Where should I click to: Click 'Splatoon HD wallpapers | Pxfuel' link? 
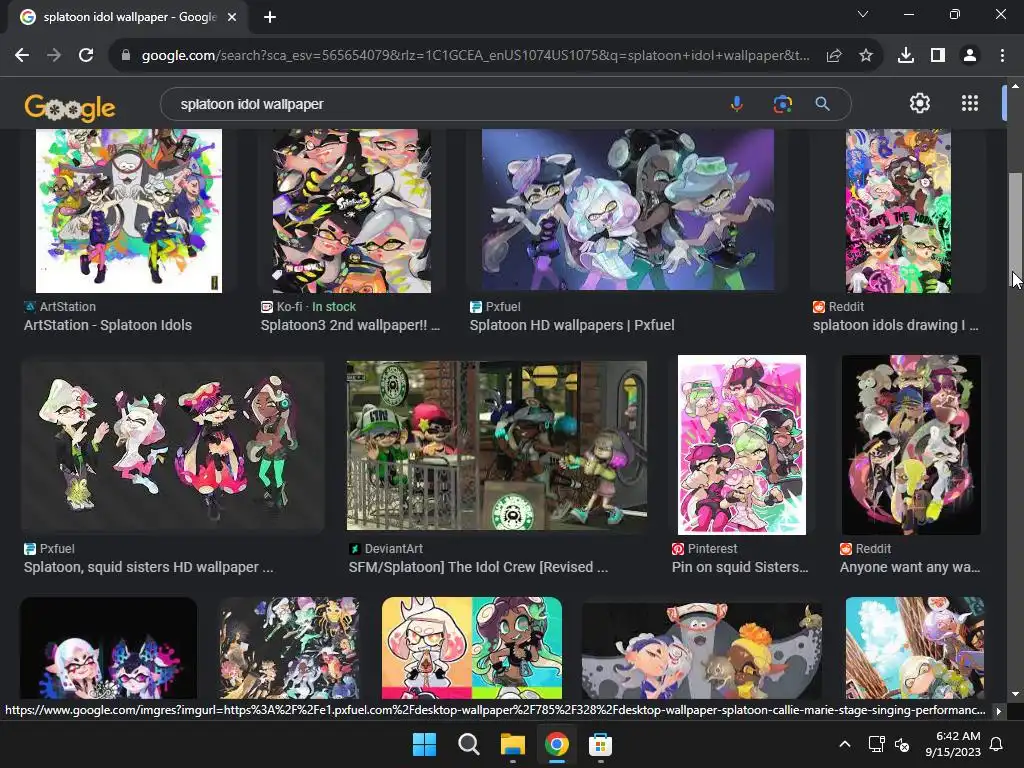tap(572, 325)
